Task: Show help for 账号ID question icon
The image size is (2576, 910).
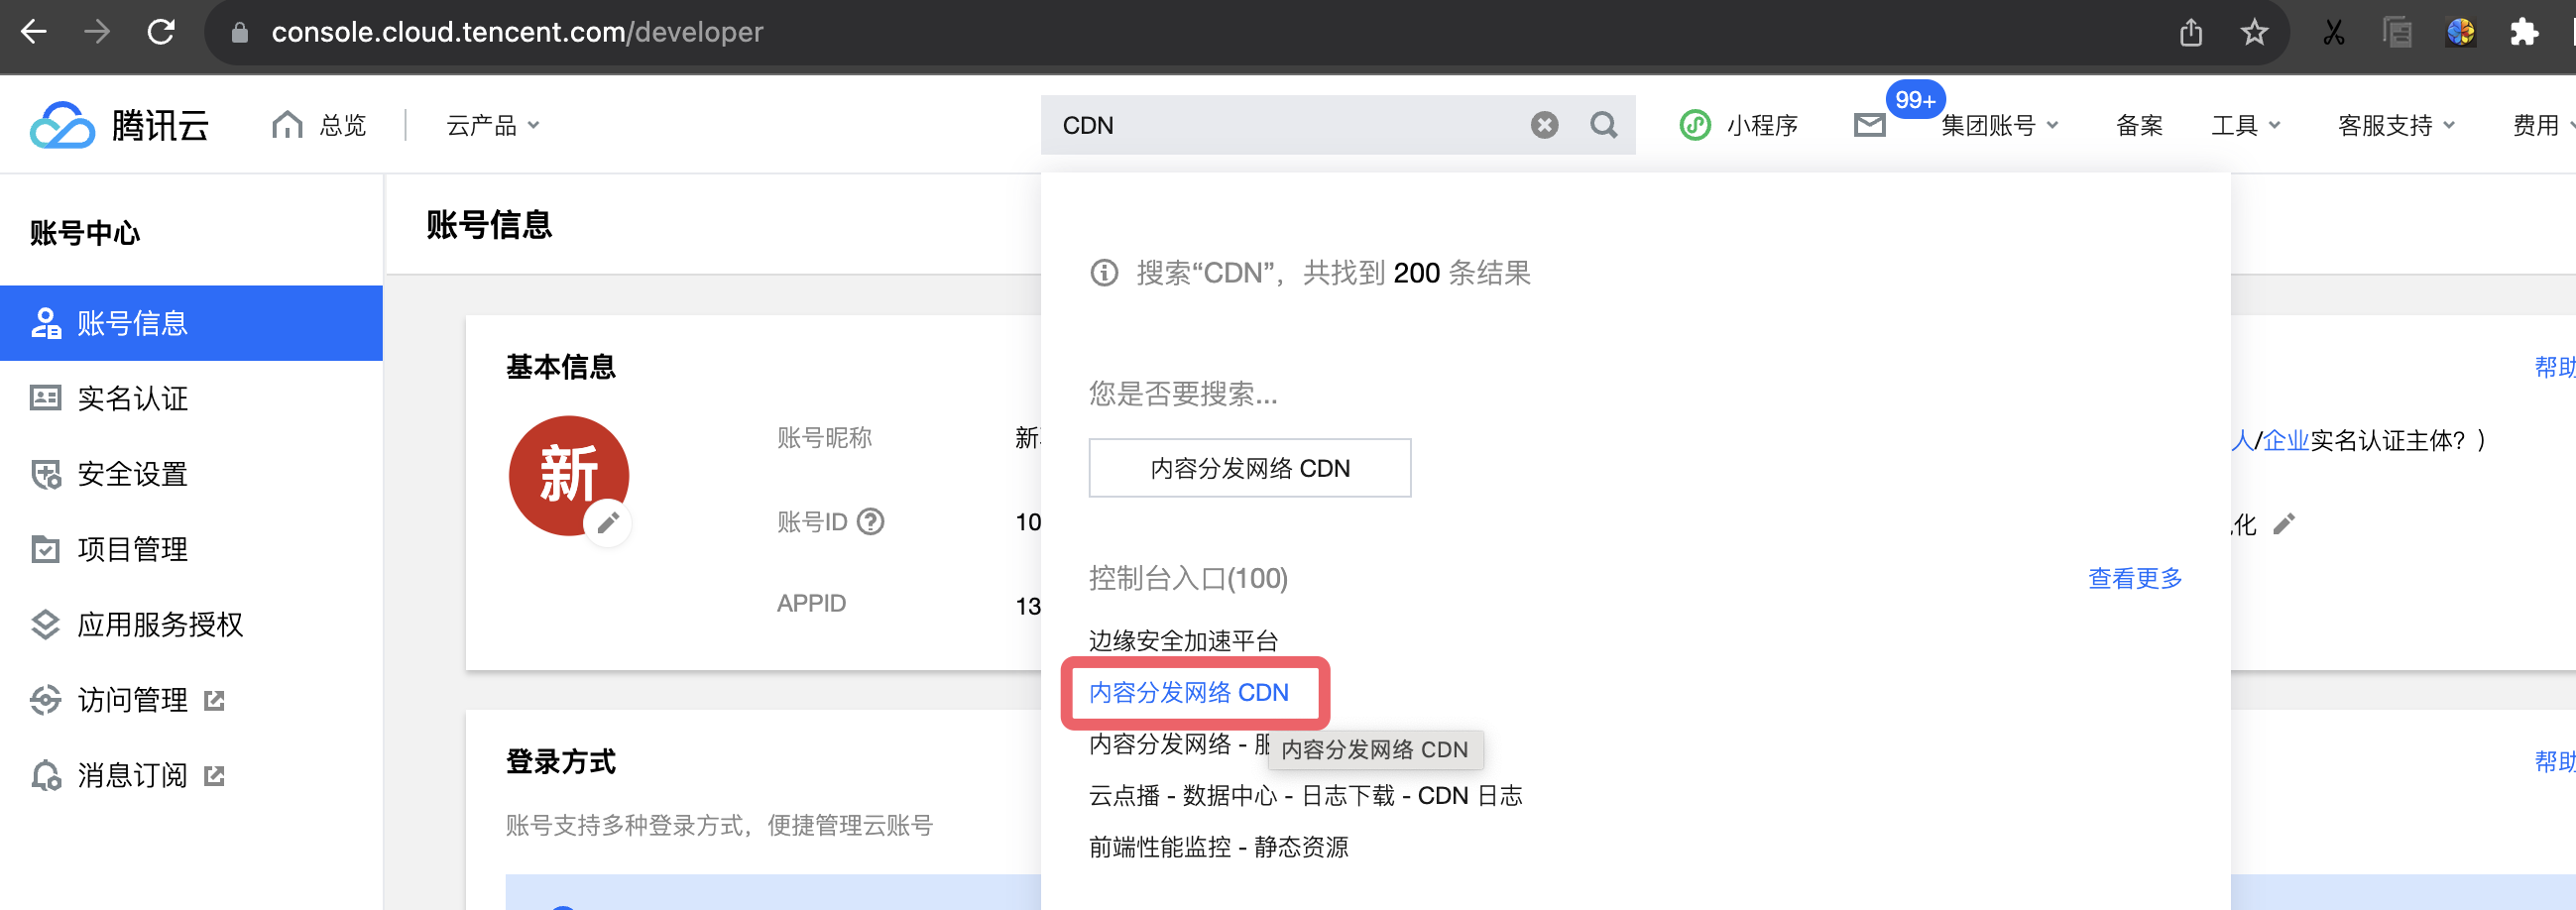Action: coord(871,522)
